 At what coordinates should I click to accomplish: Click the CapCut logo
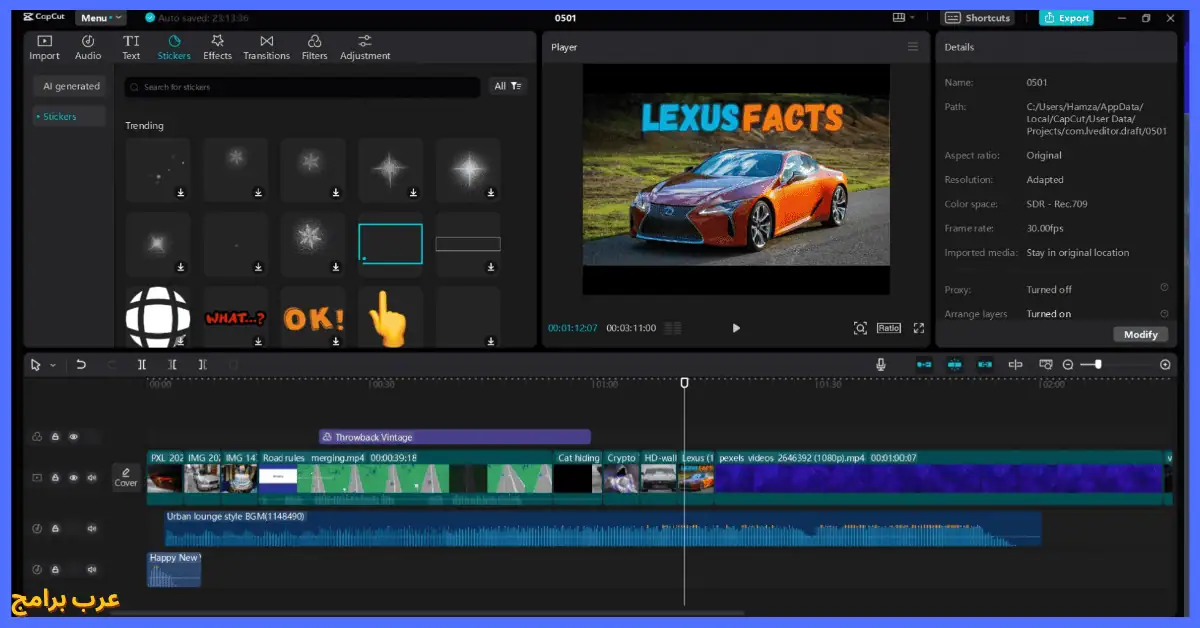pyautogui.click(x=44, y=18)
